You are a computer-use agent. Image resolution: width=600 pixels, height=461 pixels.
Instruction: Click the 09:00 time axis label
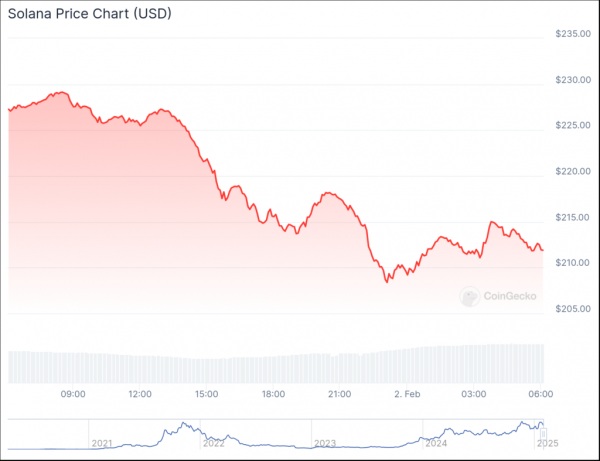pyautogui.click(x=73, y=394)
